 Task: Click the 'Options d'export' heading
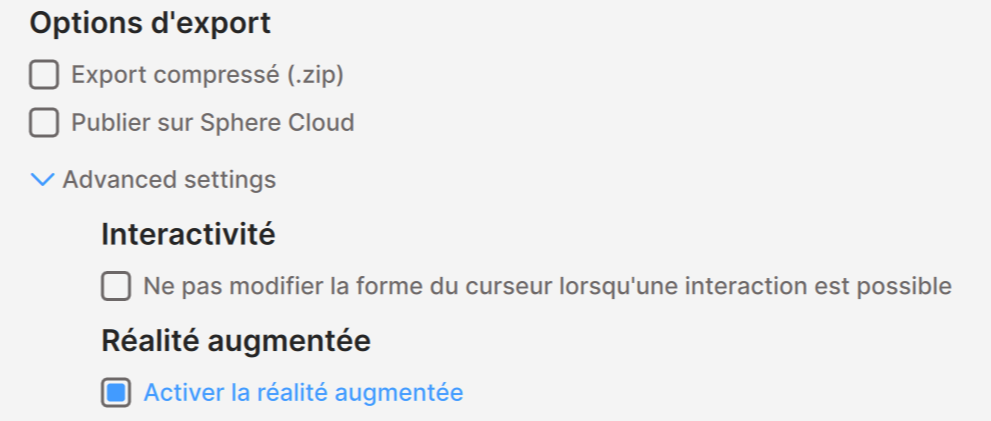[150, 24]
